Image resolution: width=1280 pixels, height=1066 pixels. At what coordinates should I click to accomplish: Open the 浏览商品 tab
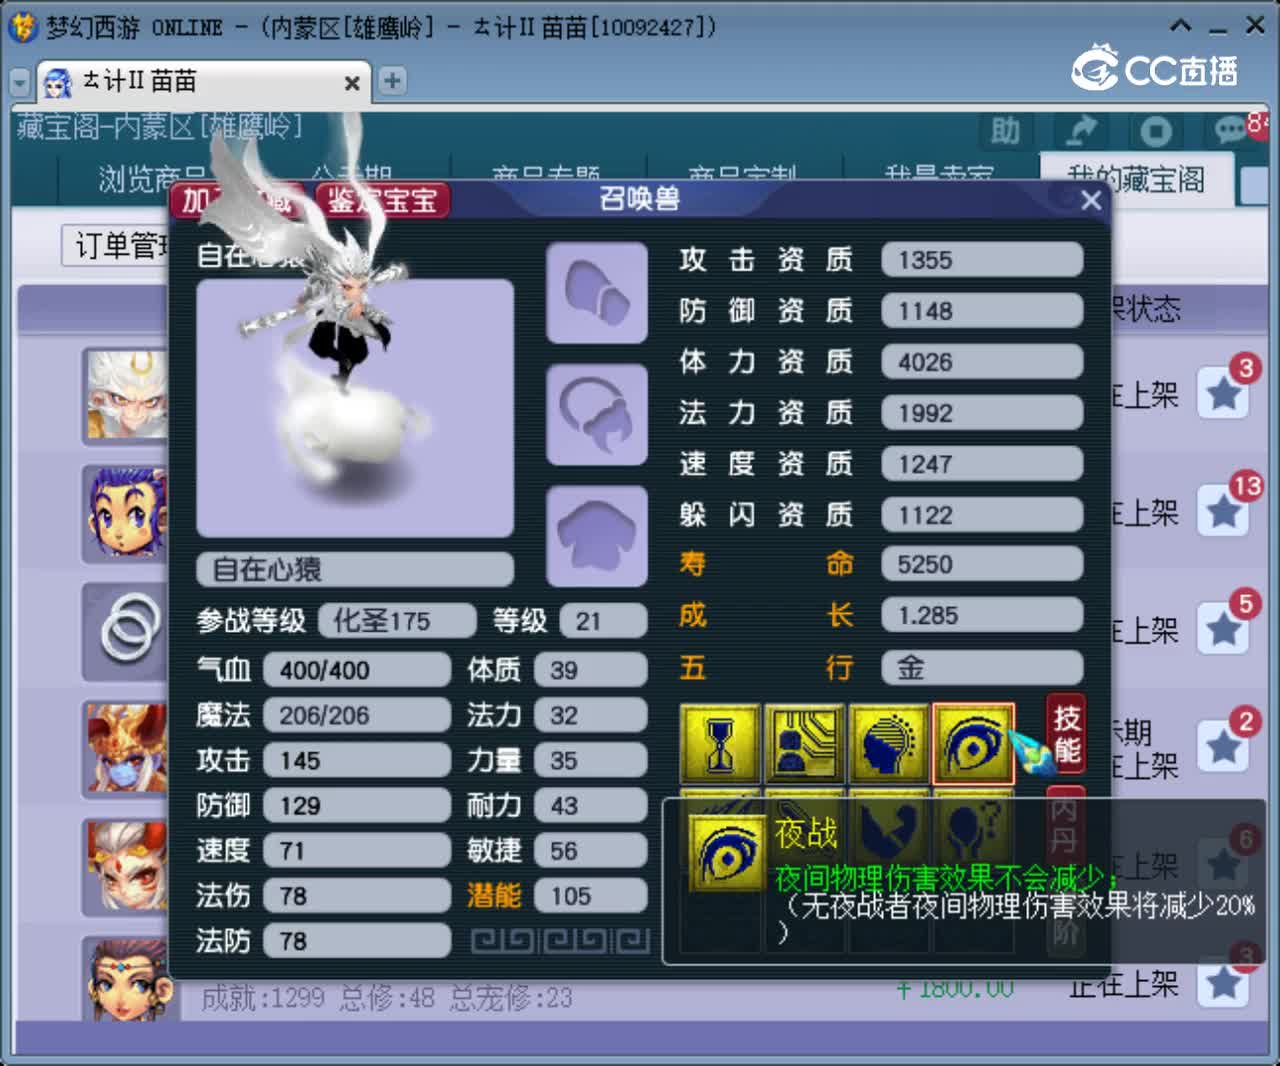click(150, 180)
